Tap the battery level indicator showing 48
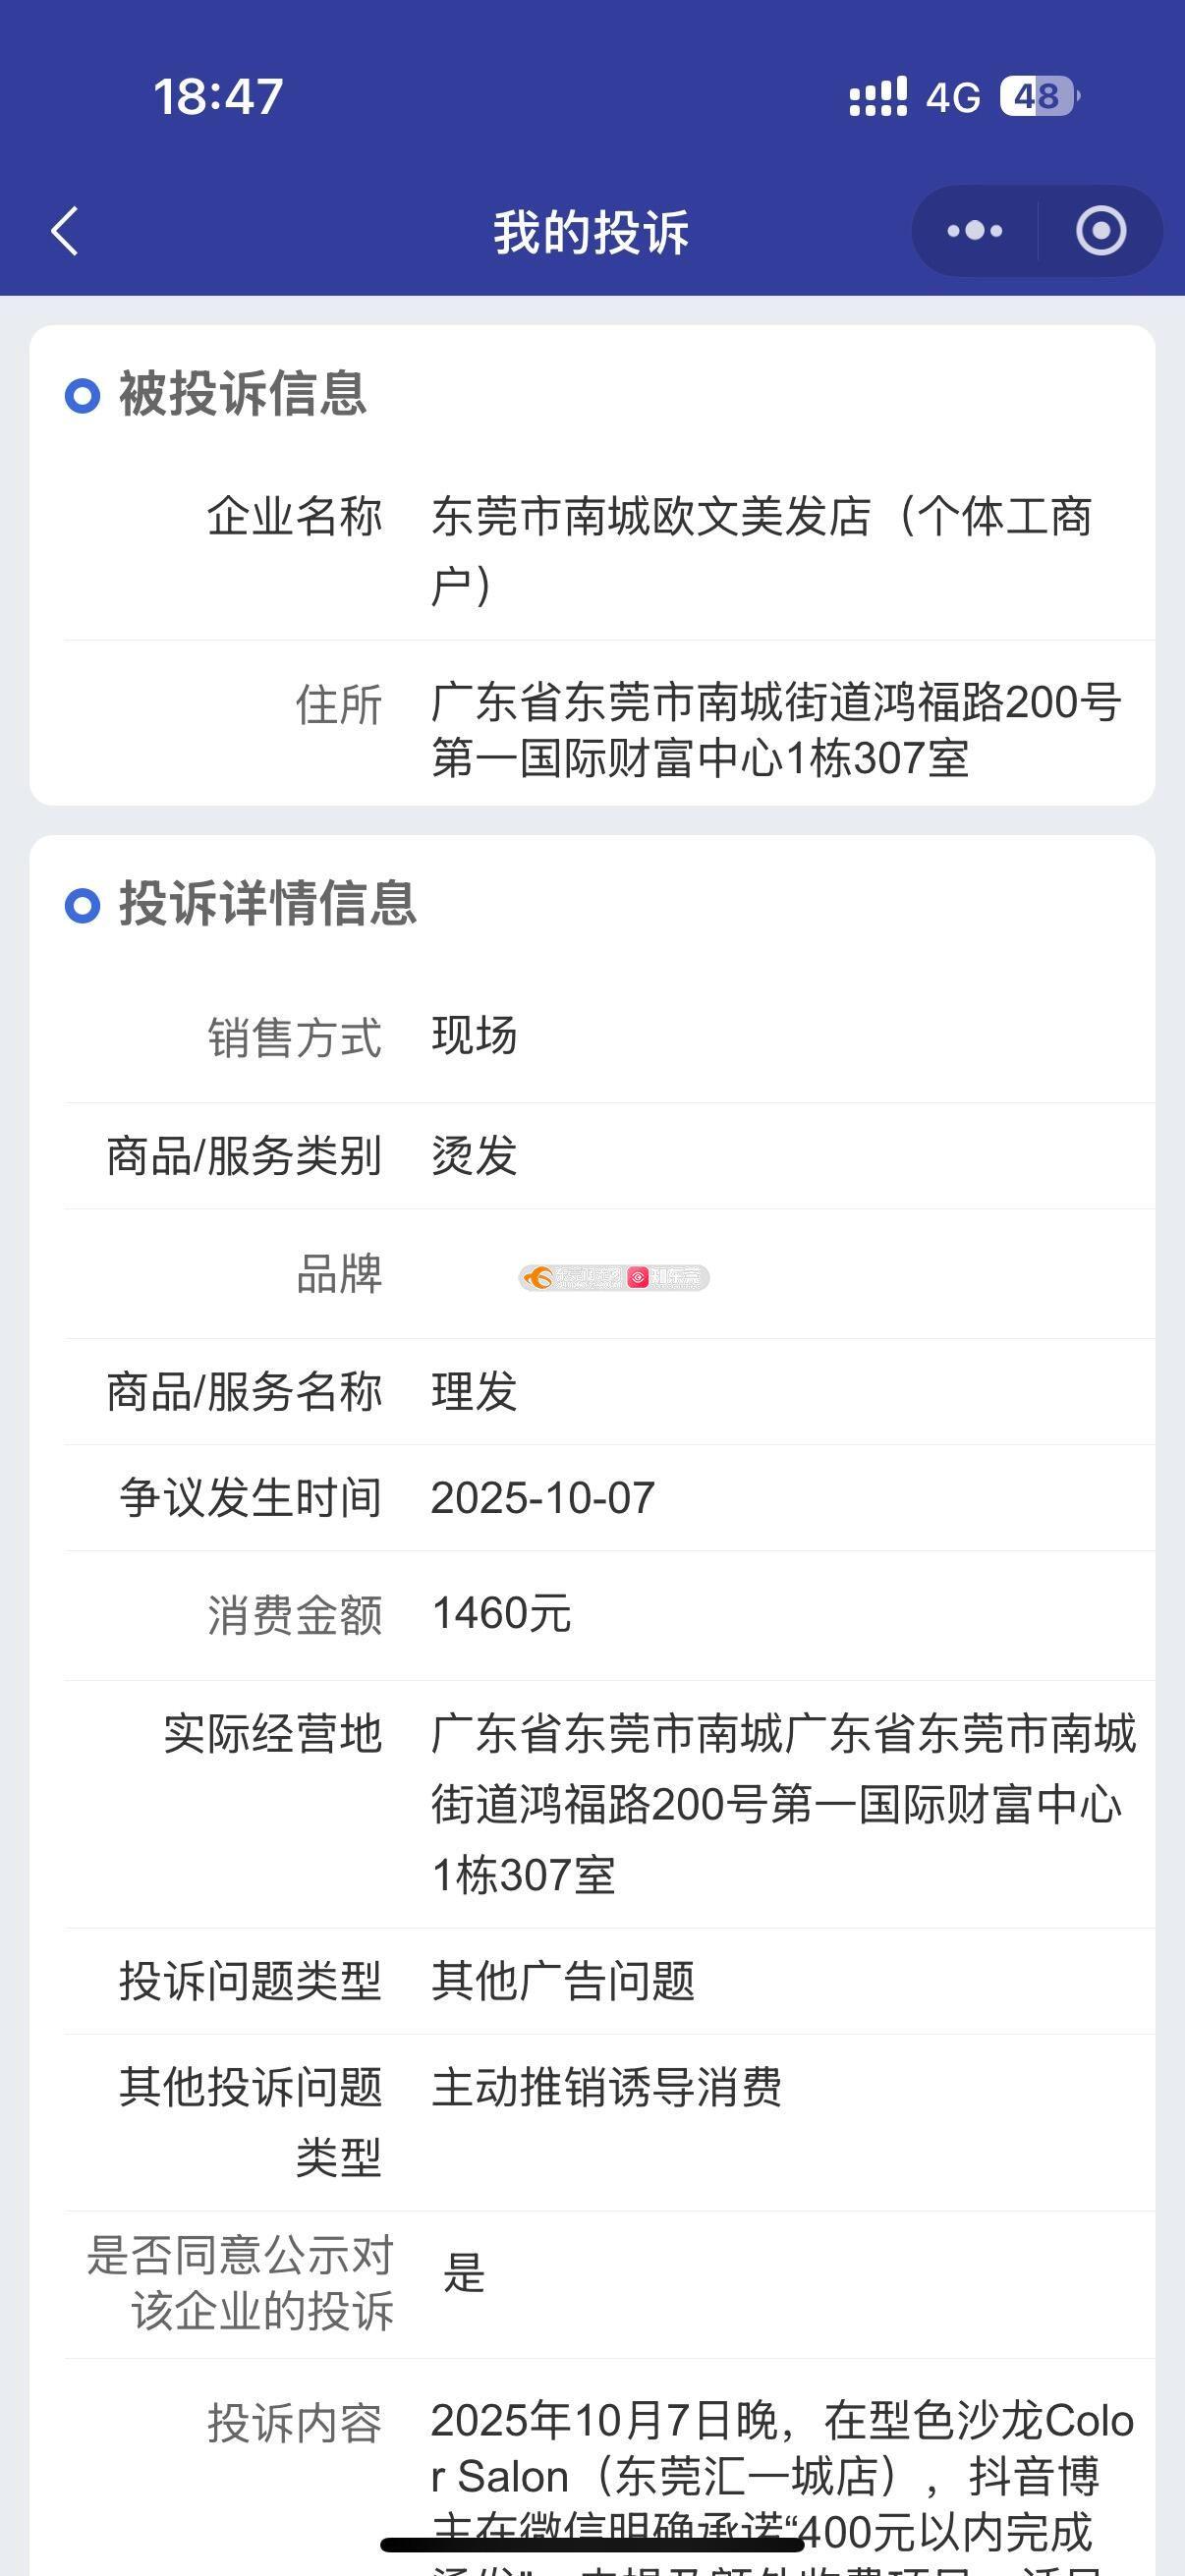 pyautogui.click(x=1039, y=97)
